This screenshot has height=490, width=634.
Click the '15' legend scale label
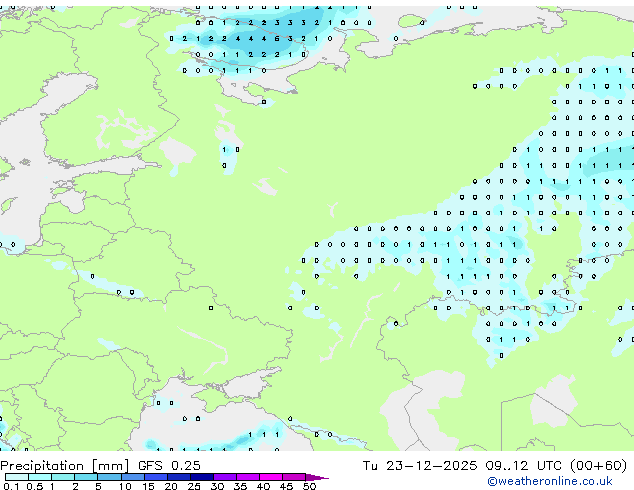[x=148, y=486]
